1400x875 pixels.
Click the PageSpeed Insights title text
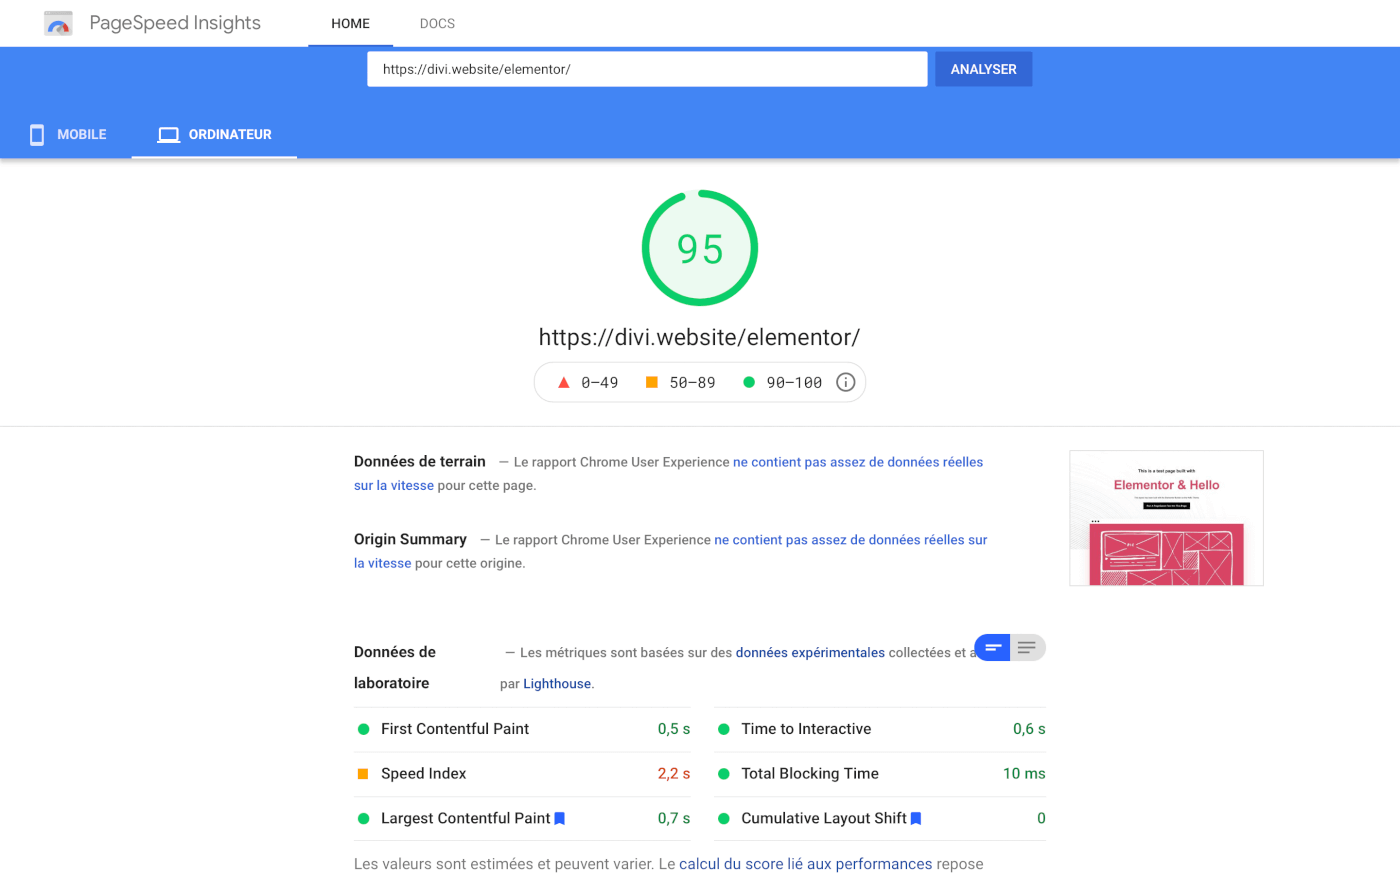point(175,23)
